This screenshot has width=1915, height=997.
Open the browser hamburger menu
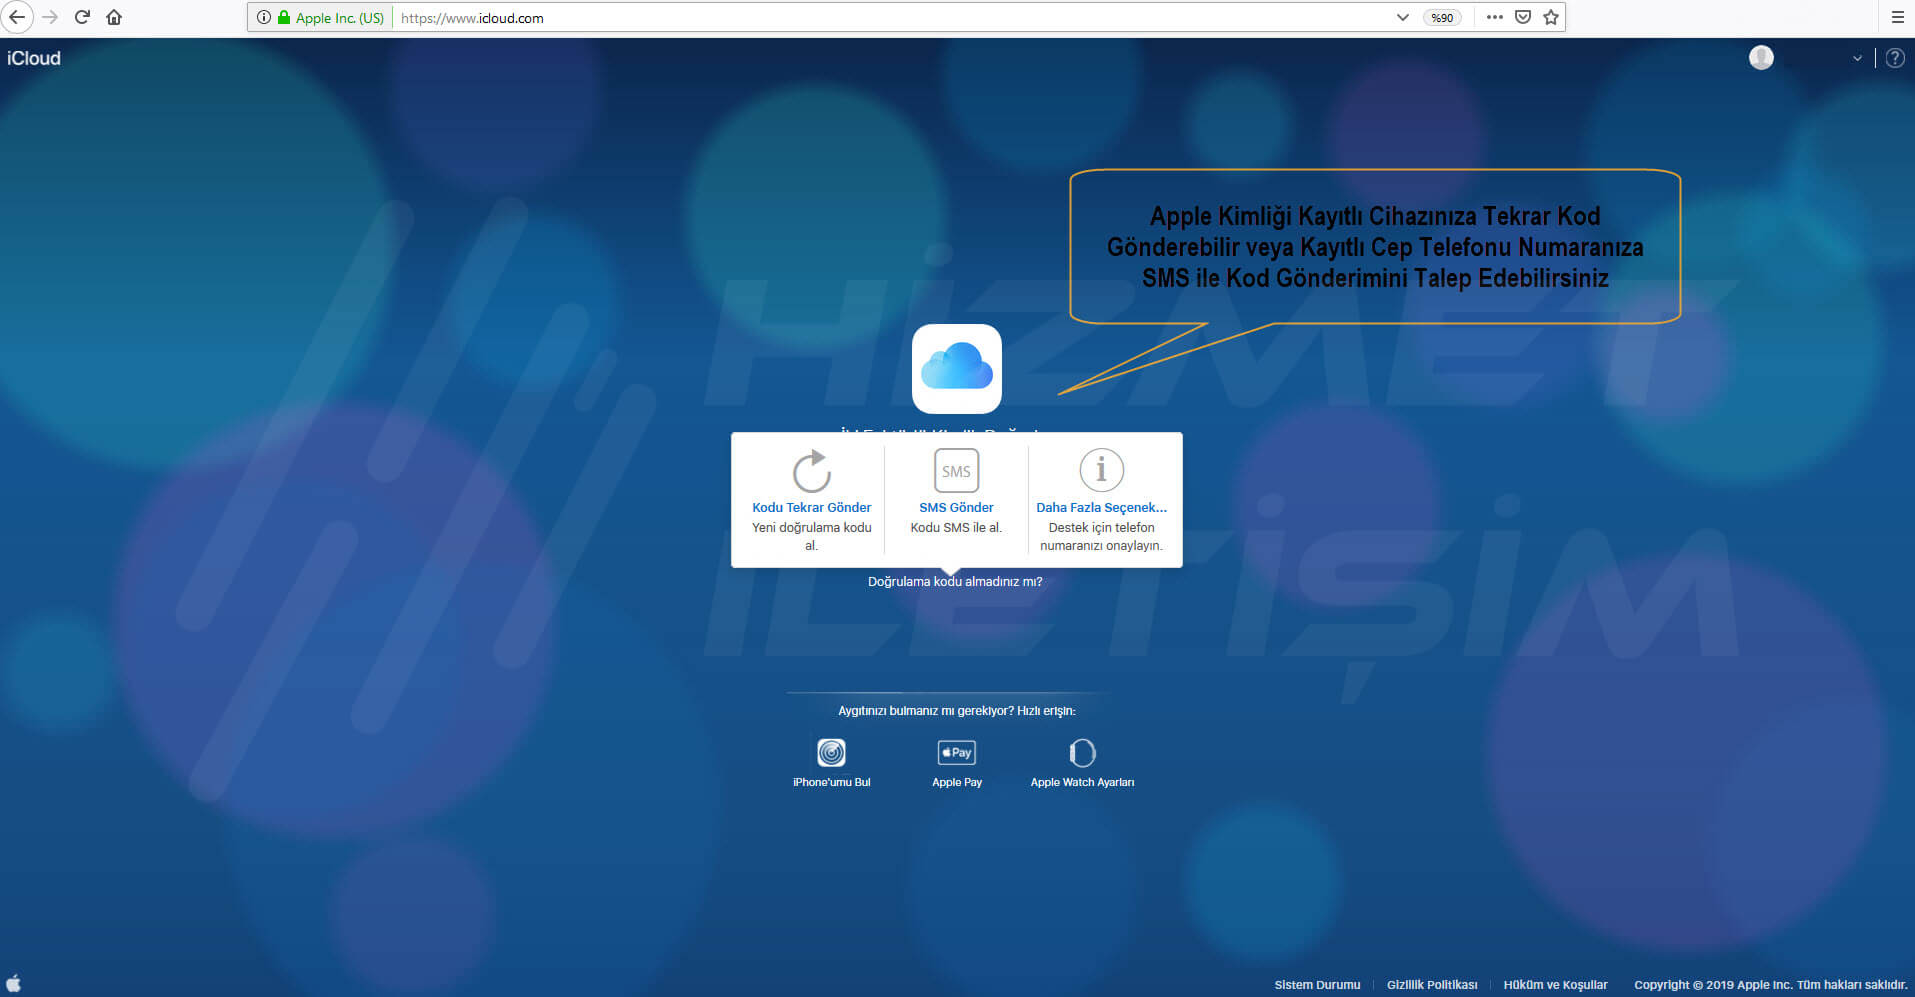point(1897,17)
